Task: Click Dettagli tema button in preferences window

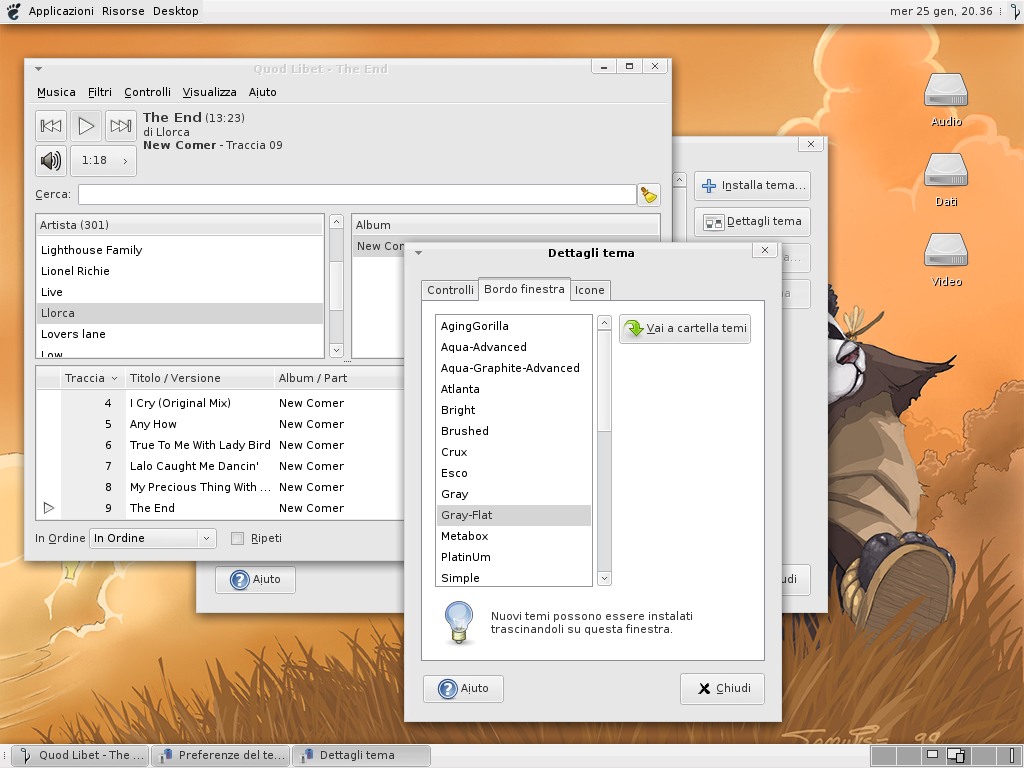Action: [752, 221]
